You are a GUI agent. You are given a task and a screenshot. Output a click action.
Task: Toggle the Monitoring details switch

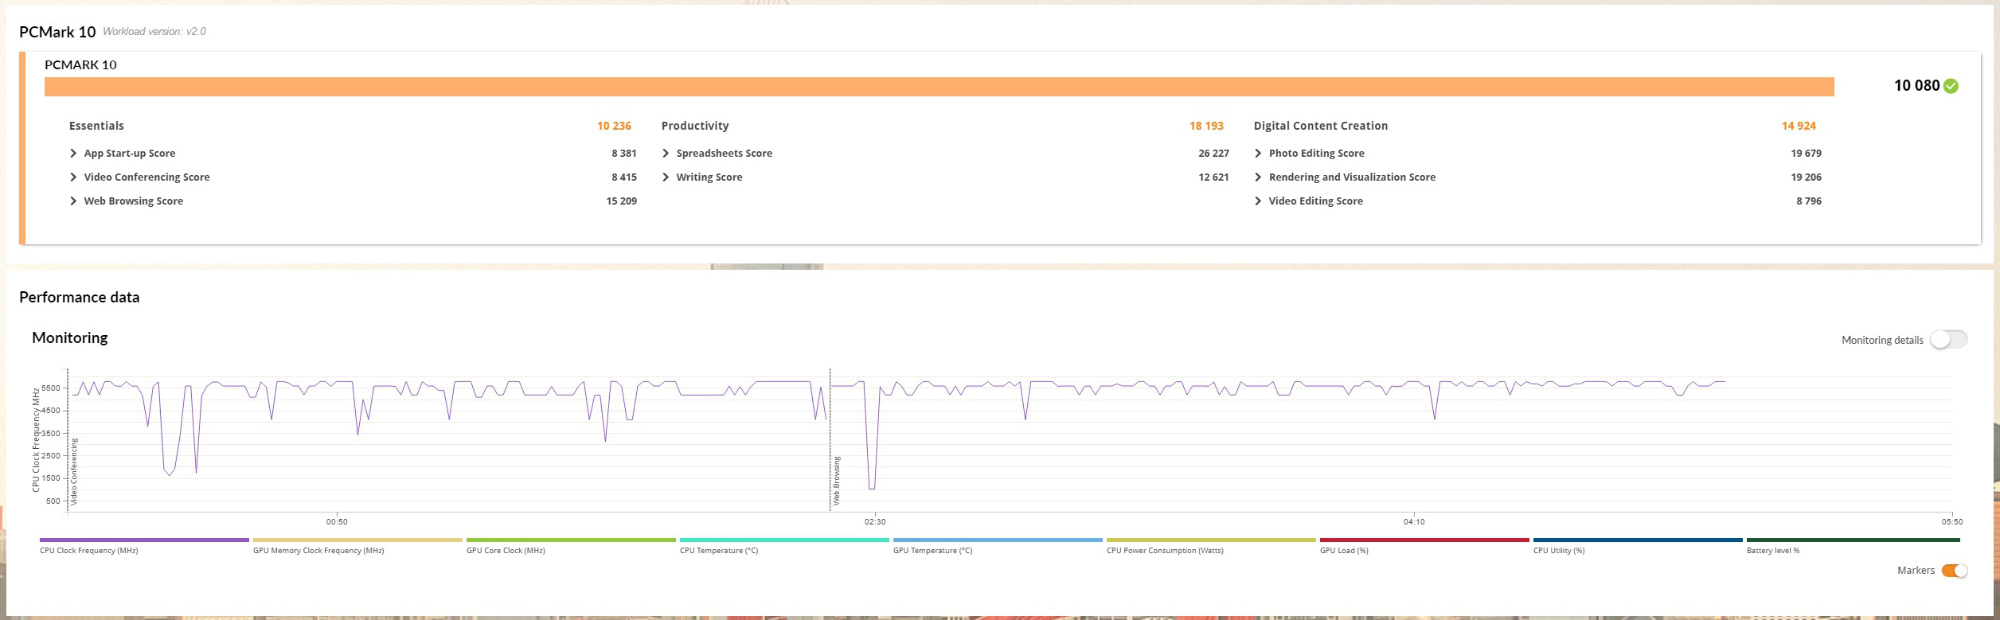click(x=1948, y=340)
